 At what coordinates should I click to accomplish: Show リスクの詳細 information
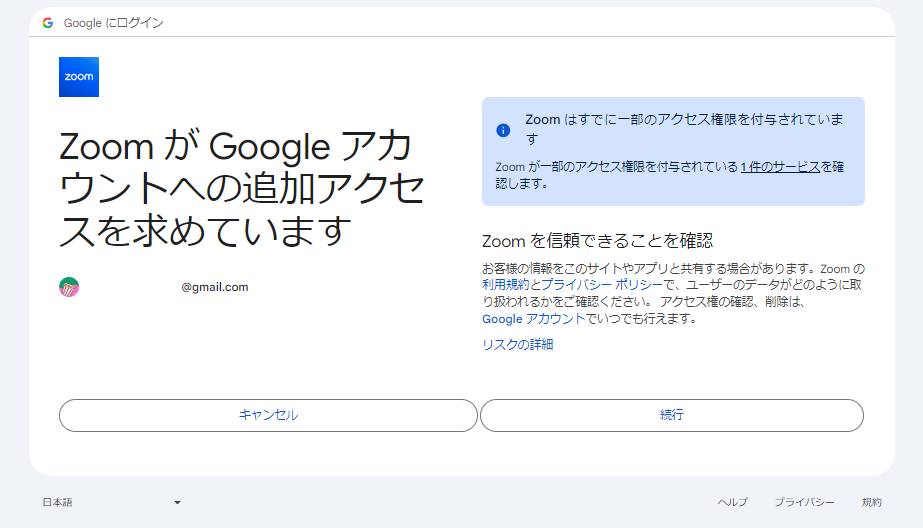click(x=517, y=345)
